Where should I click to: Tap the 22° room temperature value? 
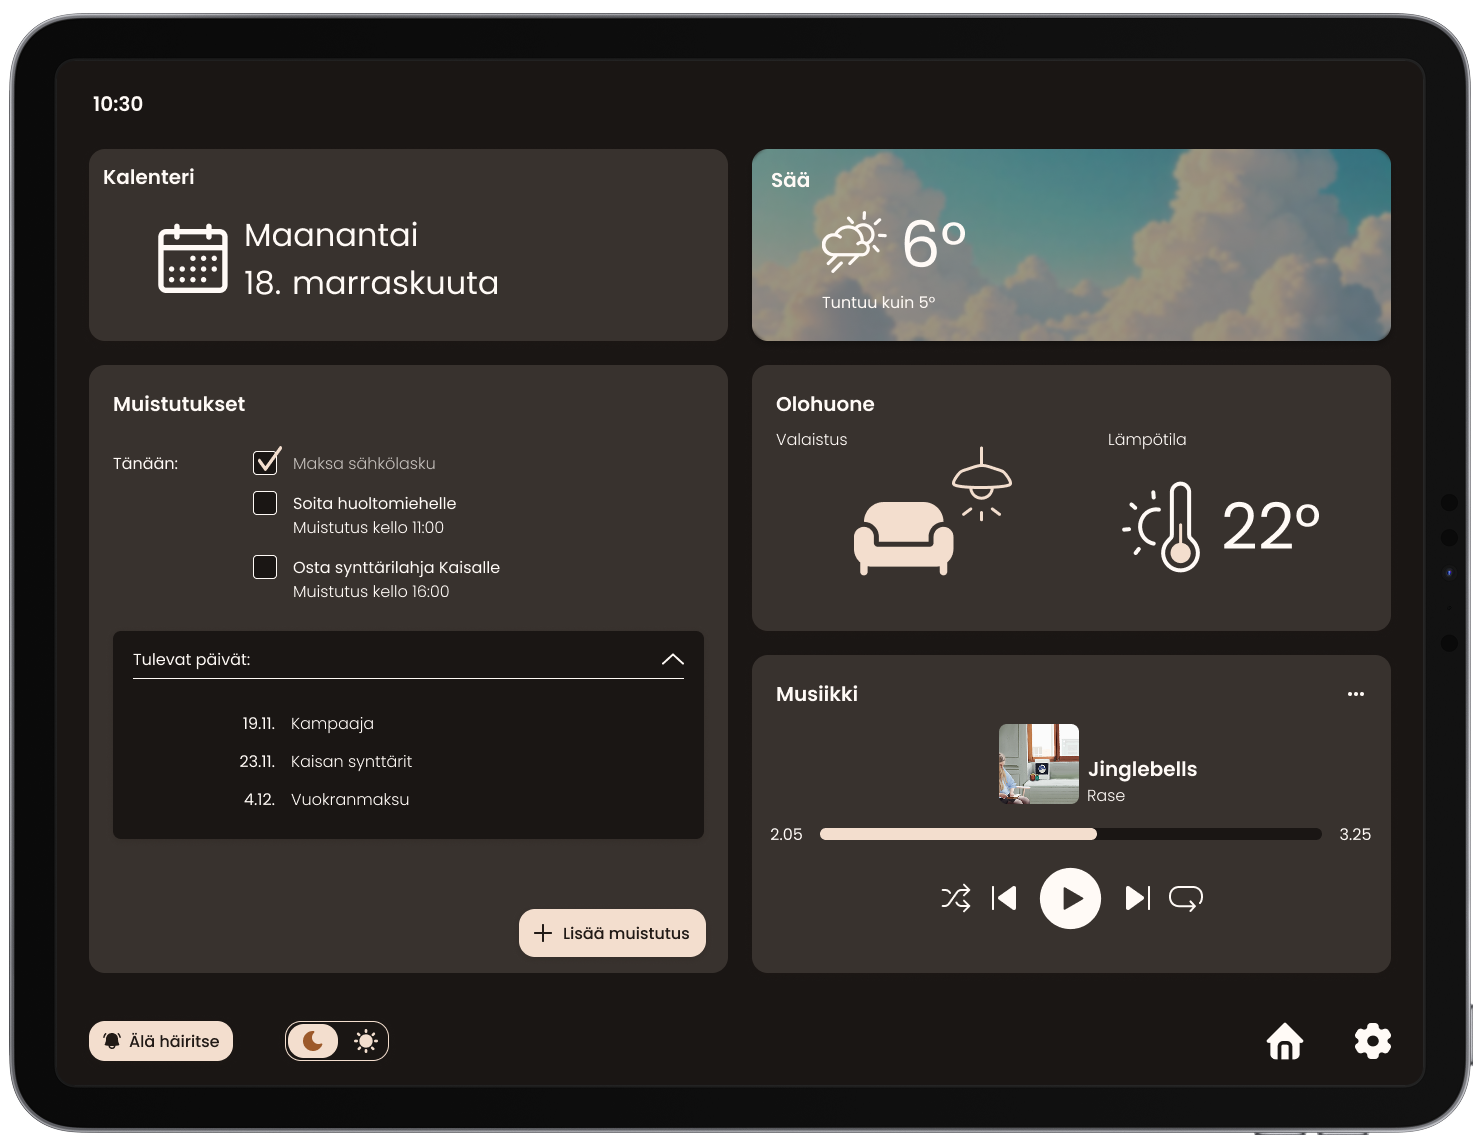[1271, 527]
